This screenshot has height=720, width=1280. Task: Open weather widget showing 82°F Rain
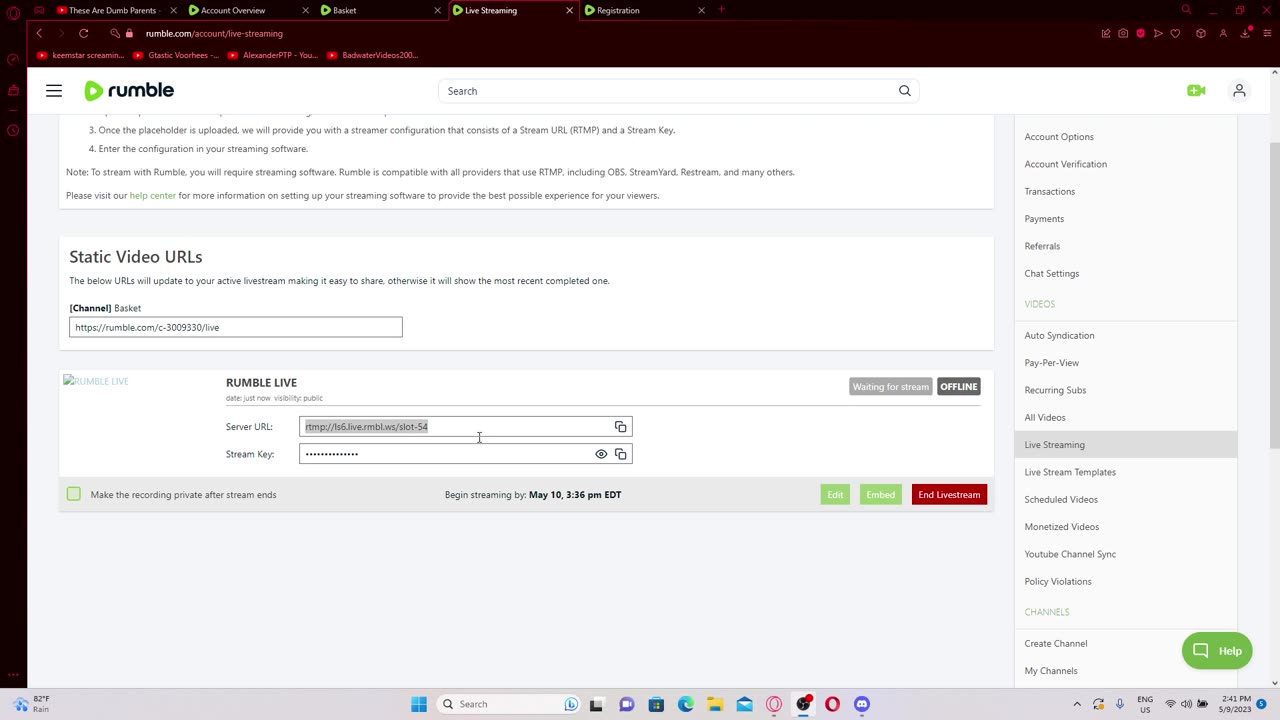pos(32,704)
